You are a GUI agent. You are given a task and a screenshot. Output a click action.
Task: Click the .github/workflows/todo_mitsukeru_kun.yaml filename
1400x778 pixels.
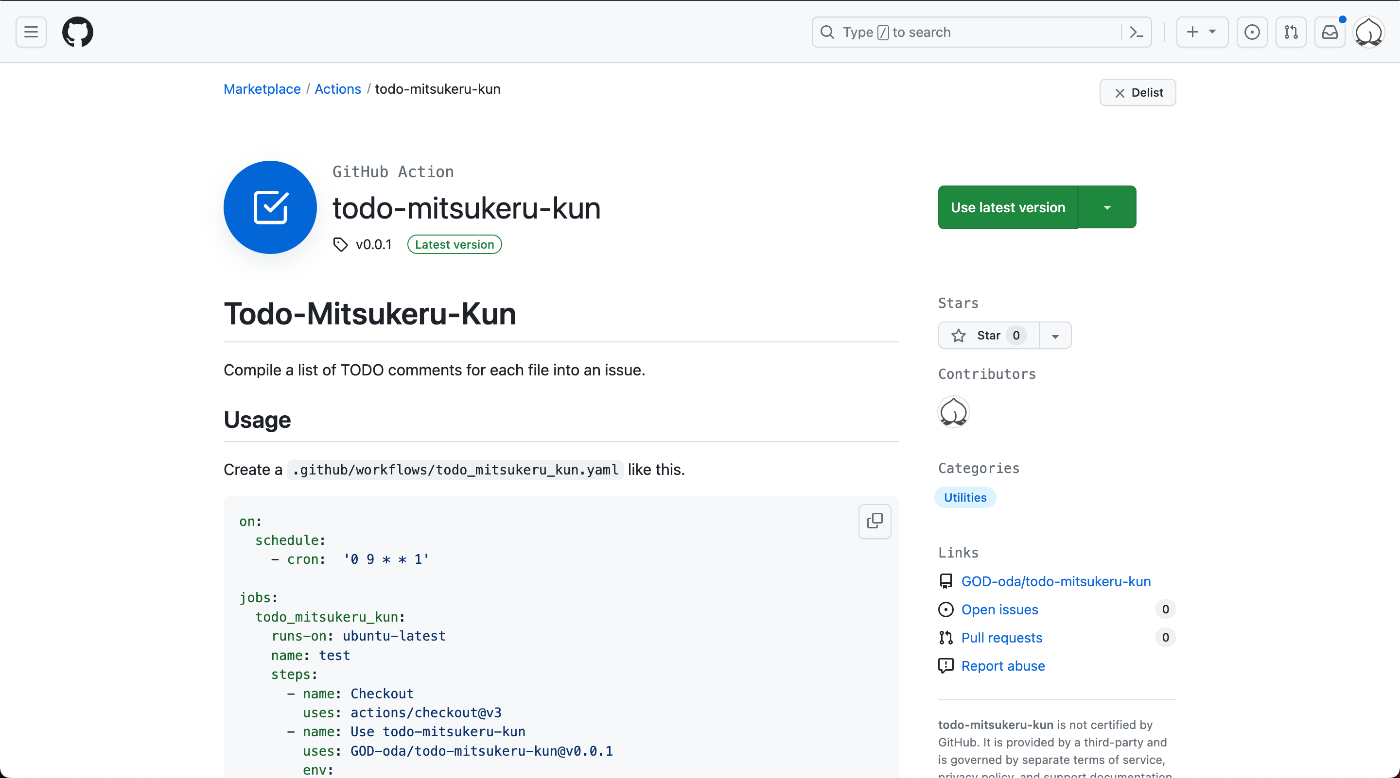(455, 470)
